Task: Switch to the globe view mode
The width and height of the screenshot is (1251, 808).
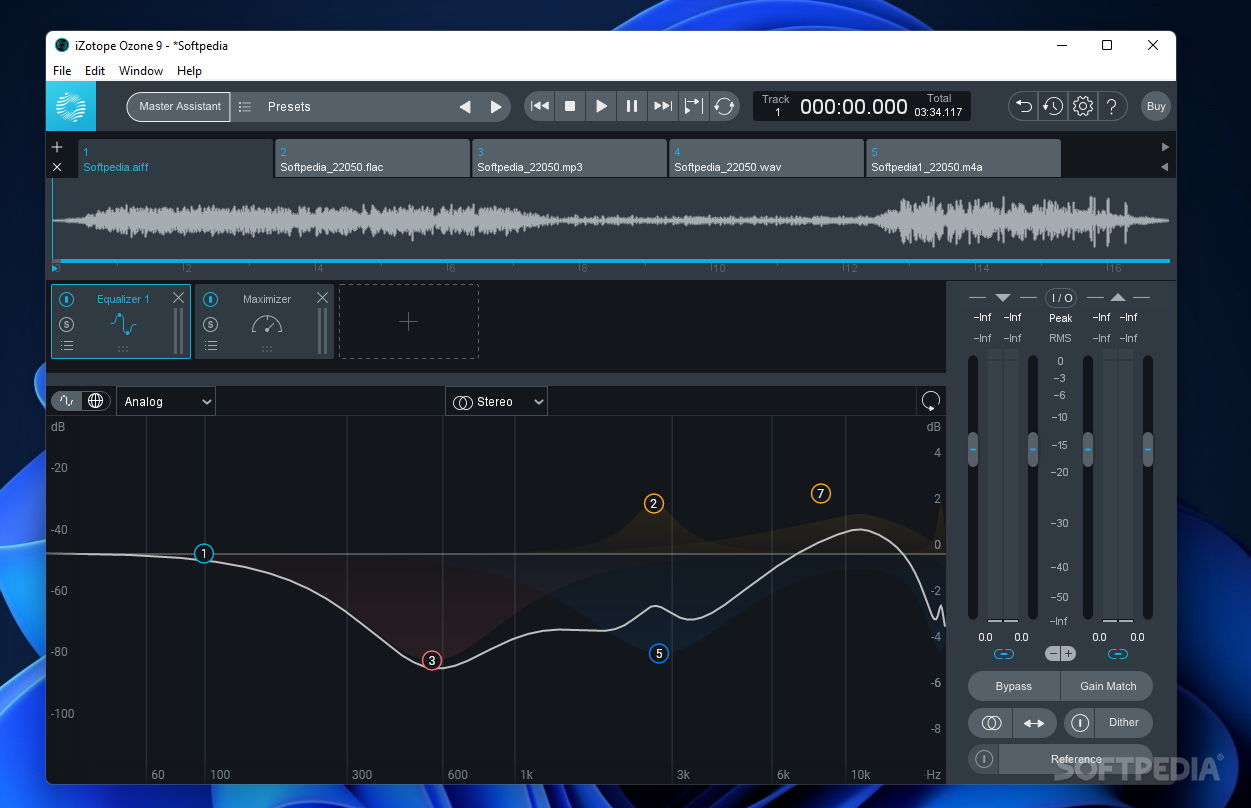Action: coord(96,401)
